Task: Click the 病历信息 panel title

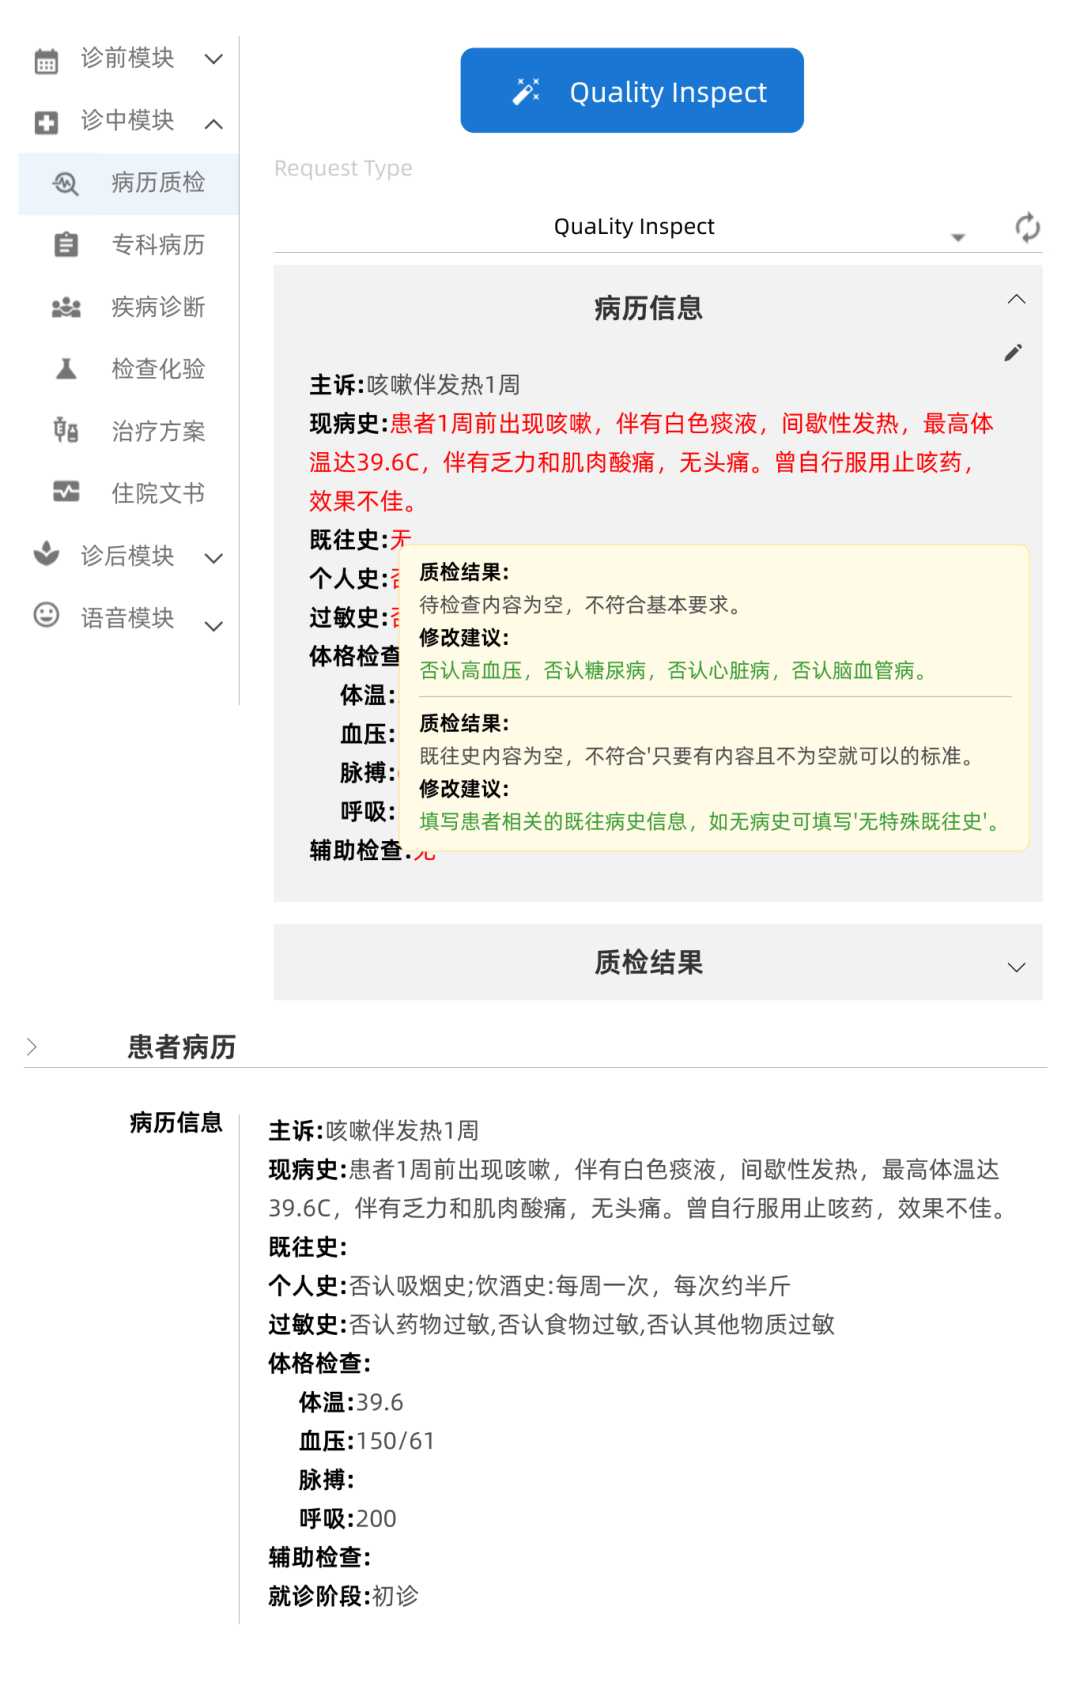Action: (648, 308)
